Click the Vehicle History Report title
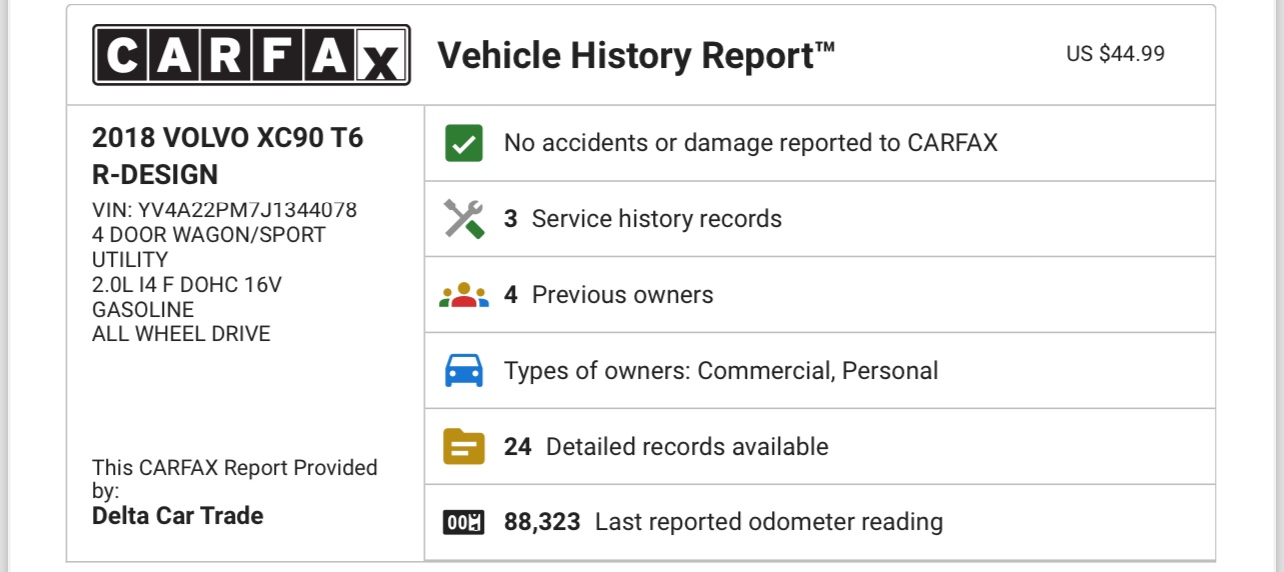 tap(636, 55)
